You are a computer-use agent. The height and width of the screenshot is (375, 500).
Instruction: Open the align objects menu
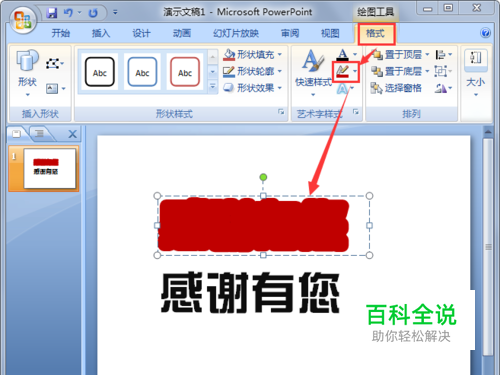click(444, 54)
